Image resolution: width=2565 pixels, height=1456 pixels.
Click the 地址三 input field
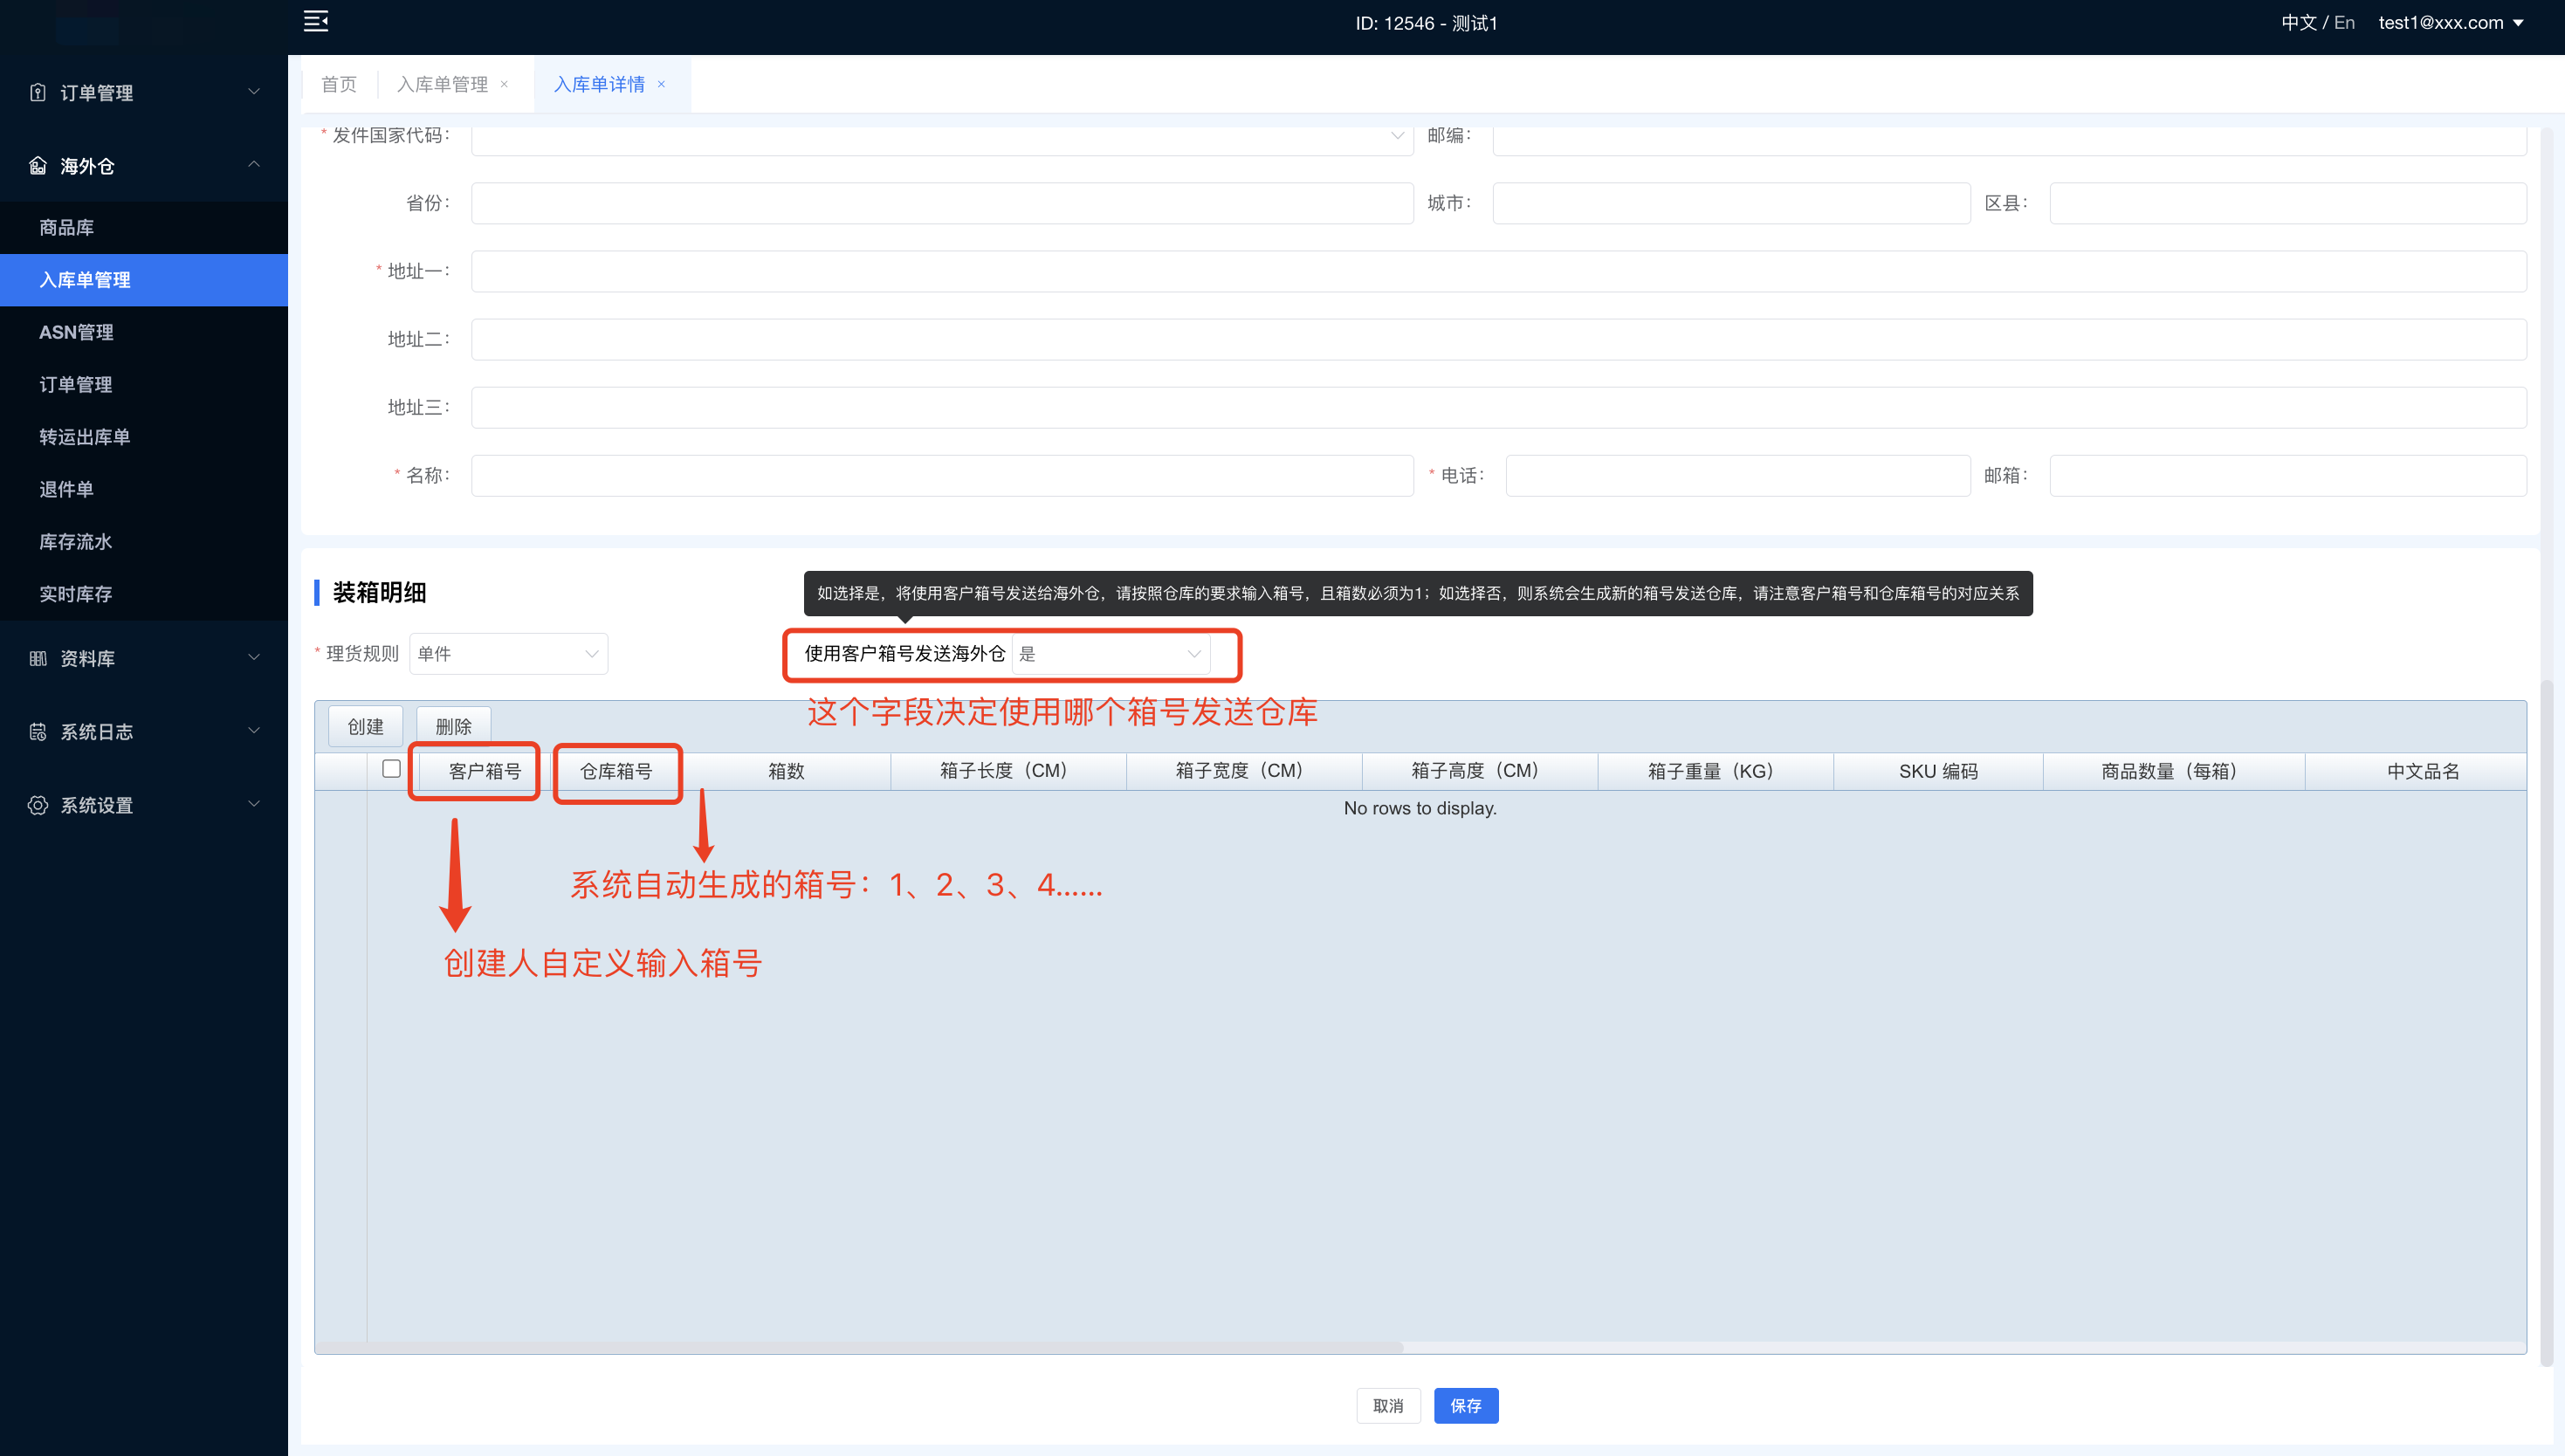1498,407
